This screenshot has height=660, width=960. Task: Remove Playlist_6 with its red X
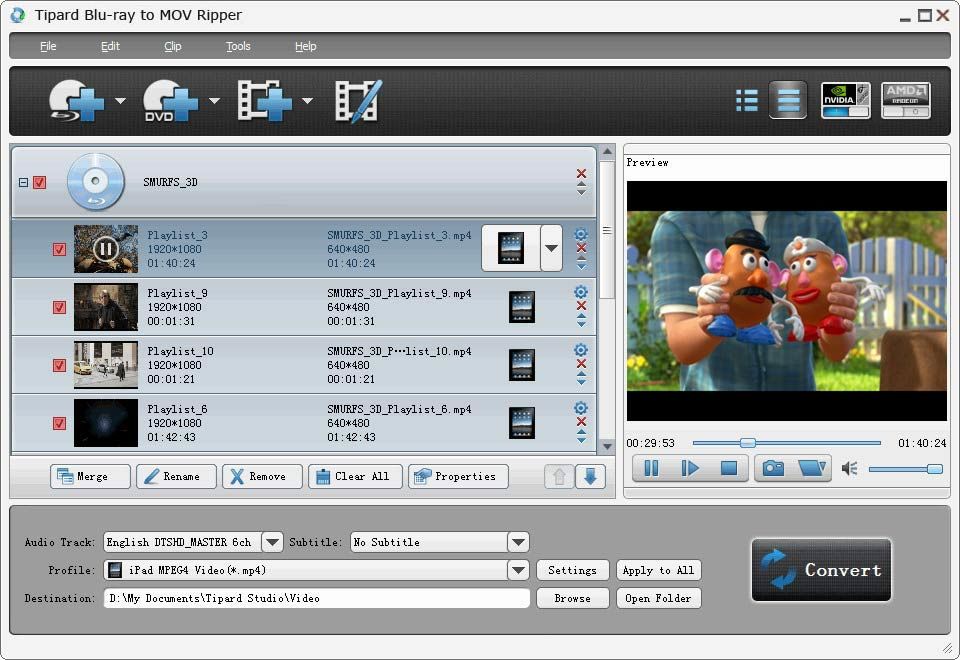581,422
